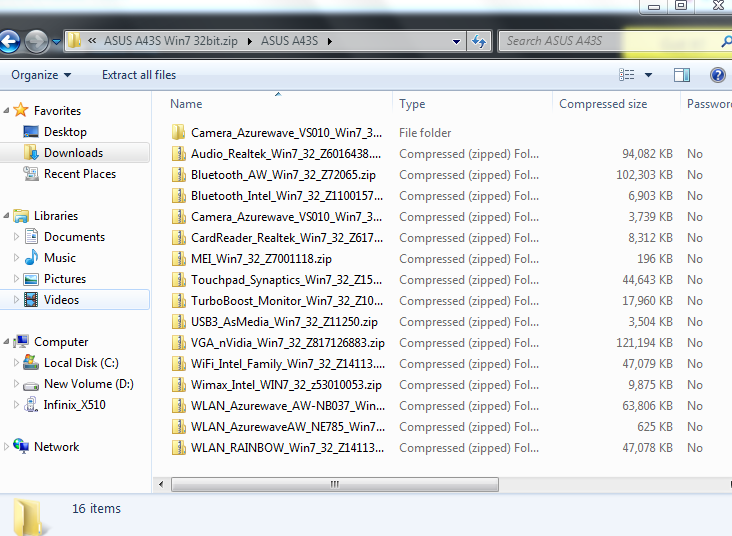Open New Volume (D:)
Image resolution: width=732 pixels, height=536 pixels.
click(89, 384)
